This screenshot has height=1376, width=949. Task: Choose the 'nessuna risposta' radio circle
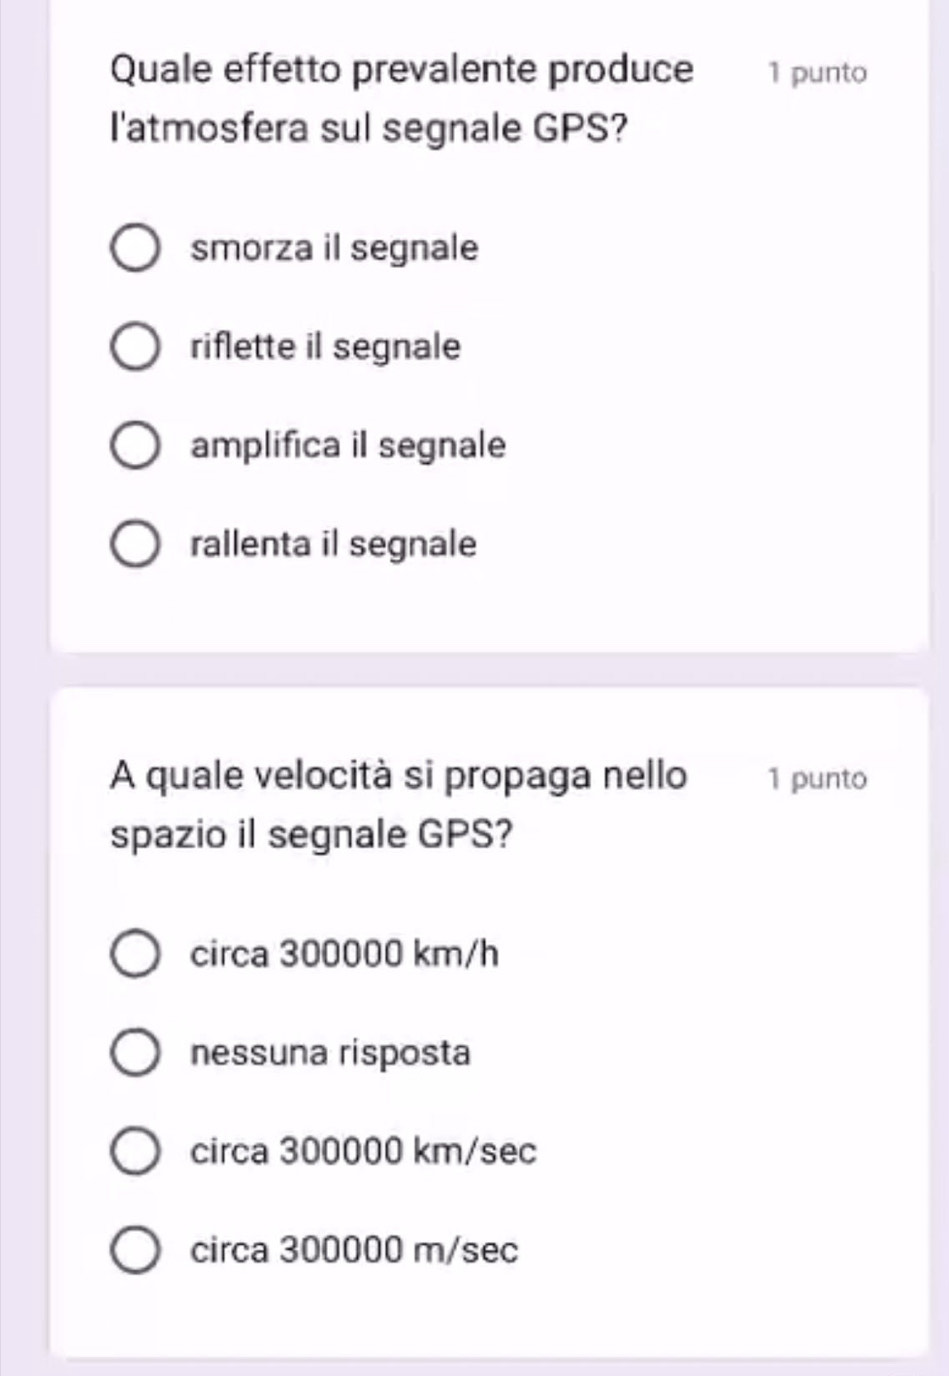134,1053
